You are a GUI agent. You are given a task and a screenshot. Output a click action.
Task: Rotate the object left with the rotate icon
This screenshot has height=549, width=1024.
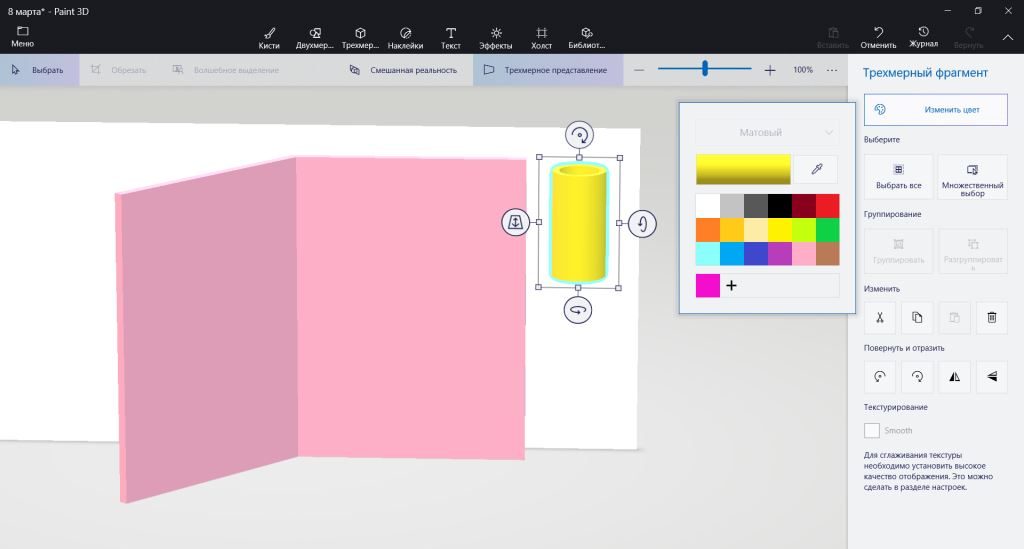[x=879, y=377]
